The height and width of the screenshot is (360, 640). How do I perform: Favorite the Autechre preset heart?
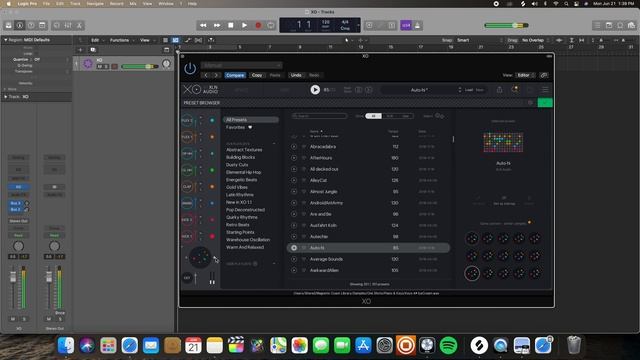coord(304,236)
